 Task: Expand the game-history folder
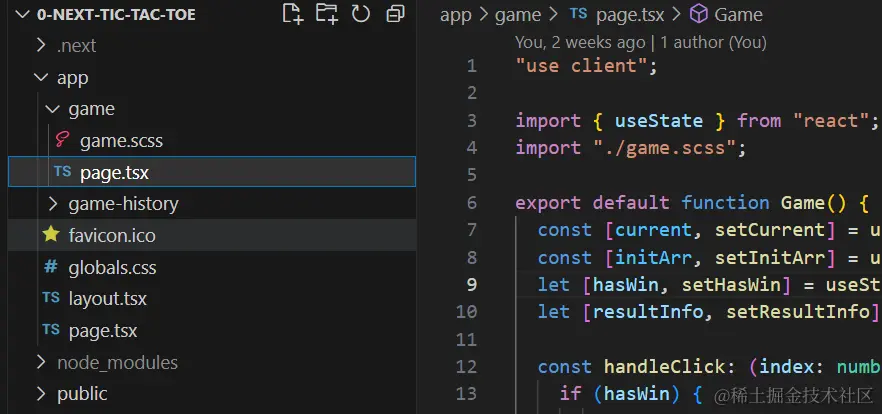[x=52, y=204]
